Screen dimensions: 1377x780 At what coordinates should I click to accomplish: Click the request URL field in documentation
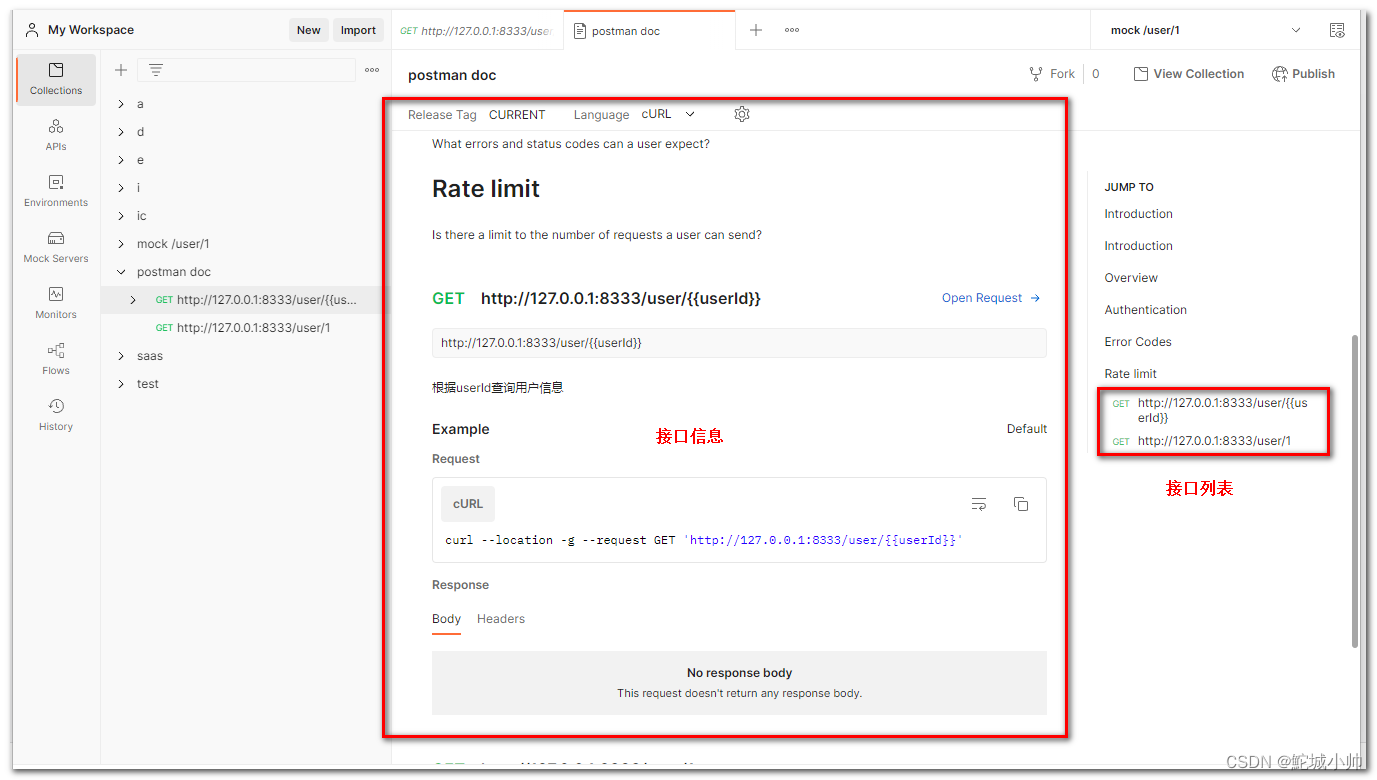[739, 343]
